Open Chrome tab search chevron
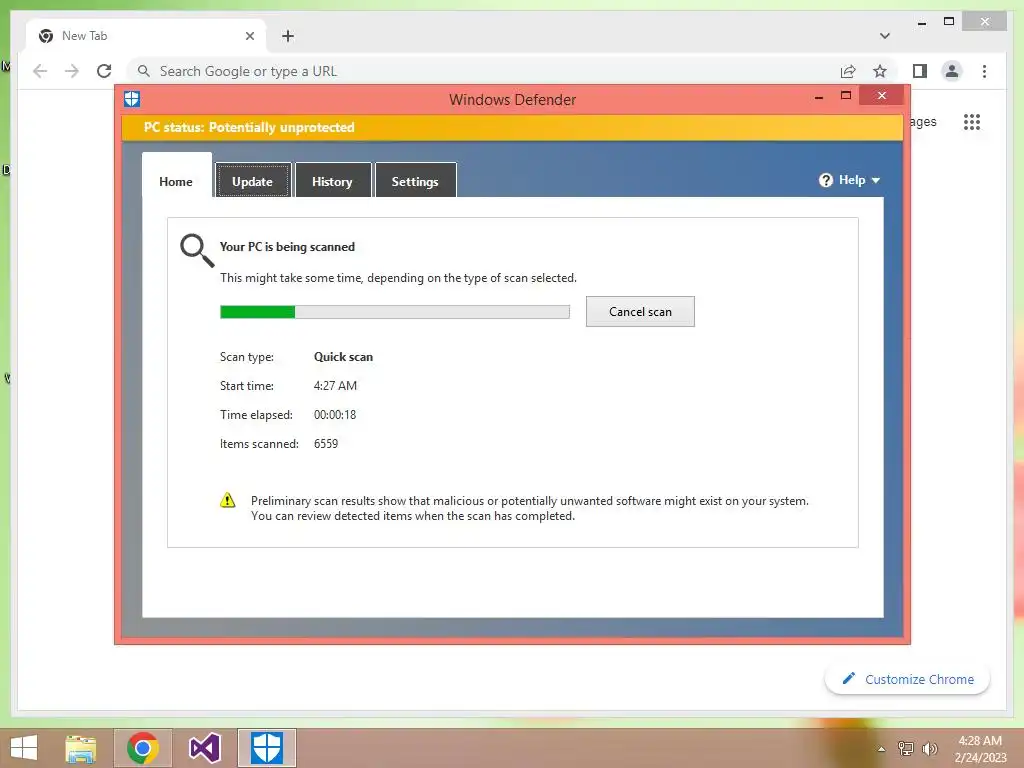This screenshot has width=1024, height=768. (x=884, y=36)
